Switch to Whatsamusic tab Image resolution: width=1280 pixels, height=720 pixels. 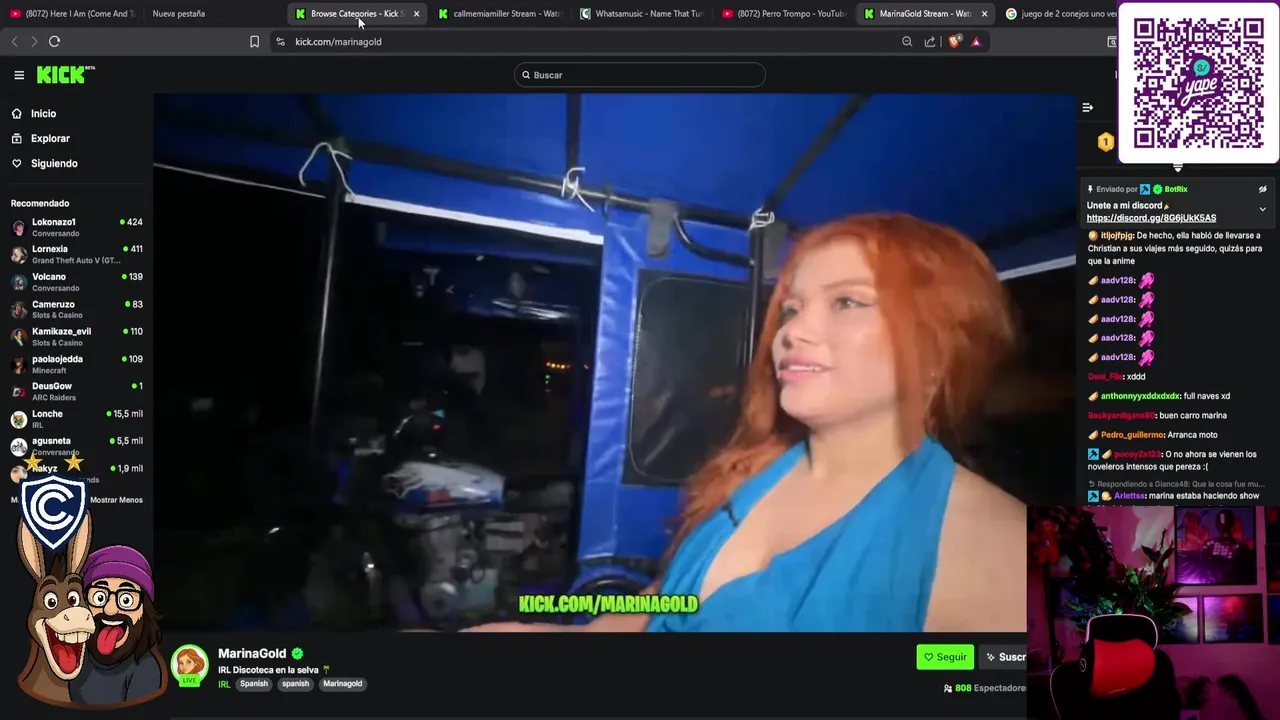click(x=642, y=14)
